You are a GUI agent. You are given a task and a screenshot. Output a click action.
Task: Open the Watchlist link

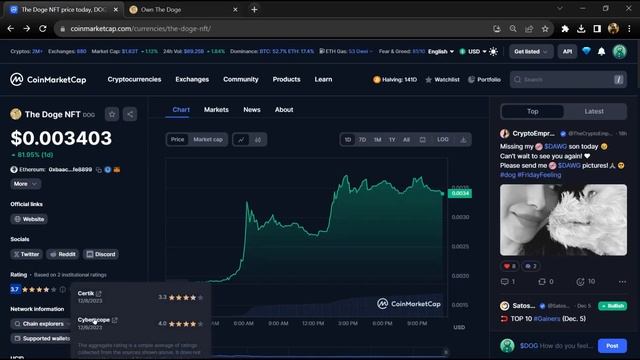tap(442, 80)
